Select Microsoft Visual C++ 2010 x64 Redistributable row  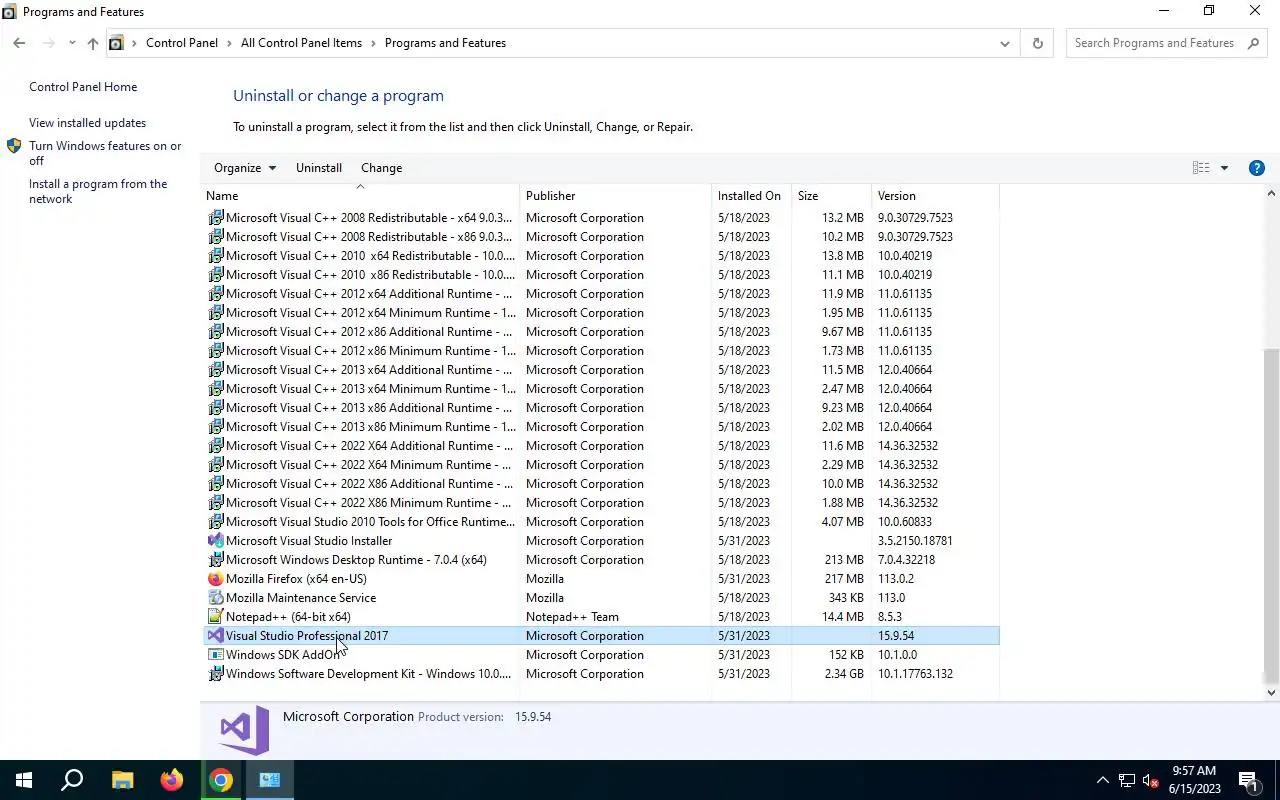[x=601, y=256]
